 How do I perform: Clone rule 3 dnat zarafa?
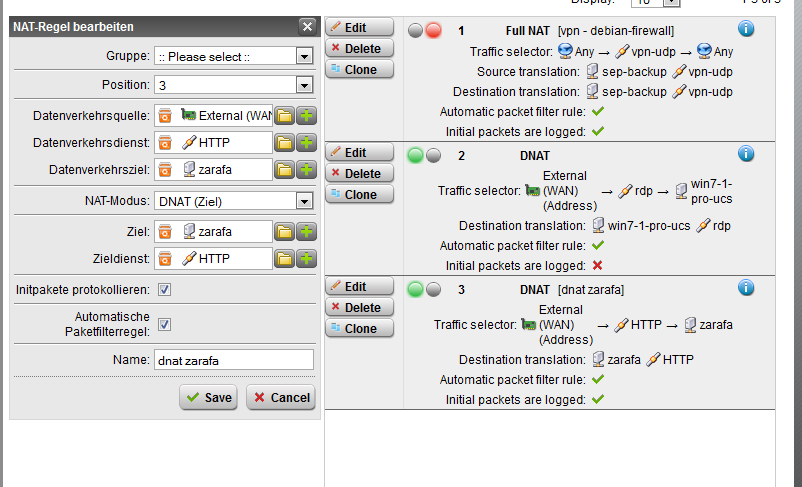tap(360, 328)
